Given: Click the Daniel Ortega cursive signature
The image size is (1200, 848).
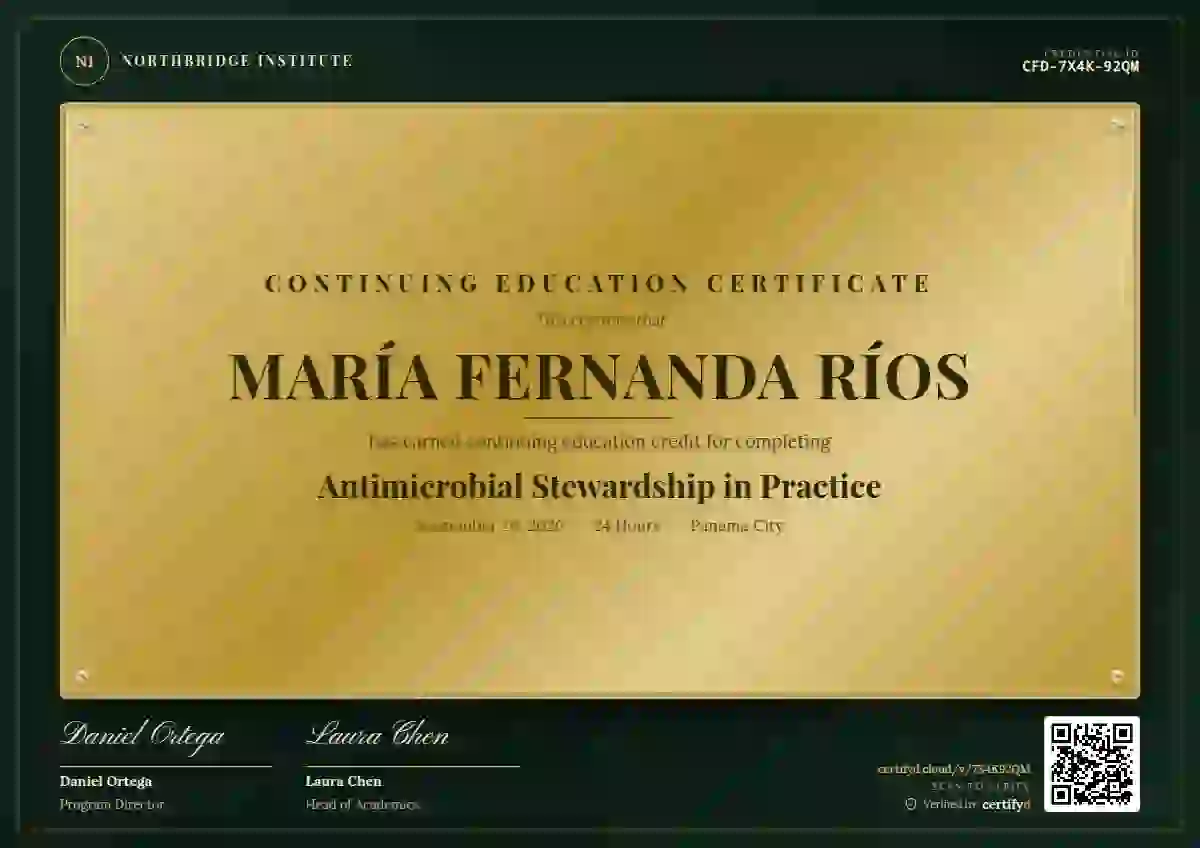Looking at the screenshot, I should click(142, 735).
